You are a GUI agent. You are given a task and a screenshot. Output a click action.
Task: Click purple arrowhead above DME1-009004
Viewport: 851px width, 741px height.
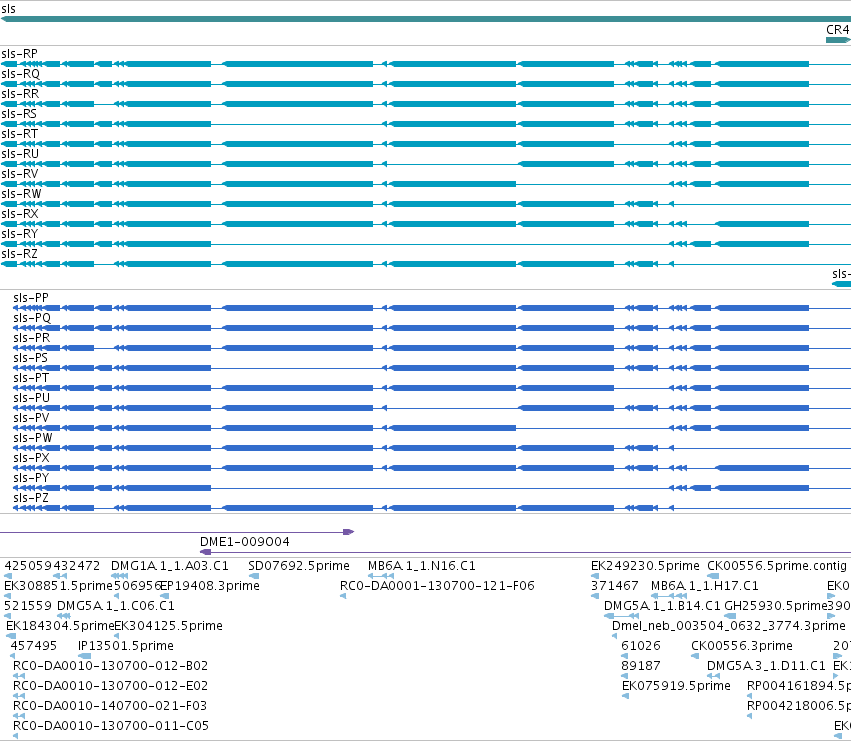pyautogui.click(x=349, y=532)
